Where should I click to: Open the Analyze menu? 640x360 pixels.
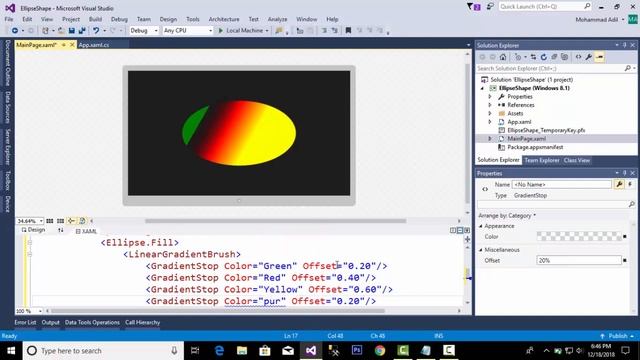pos(278,19)
